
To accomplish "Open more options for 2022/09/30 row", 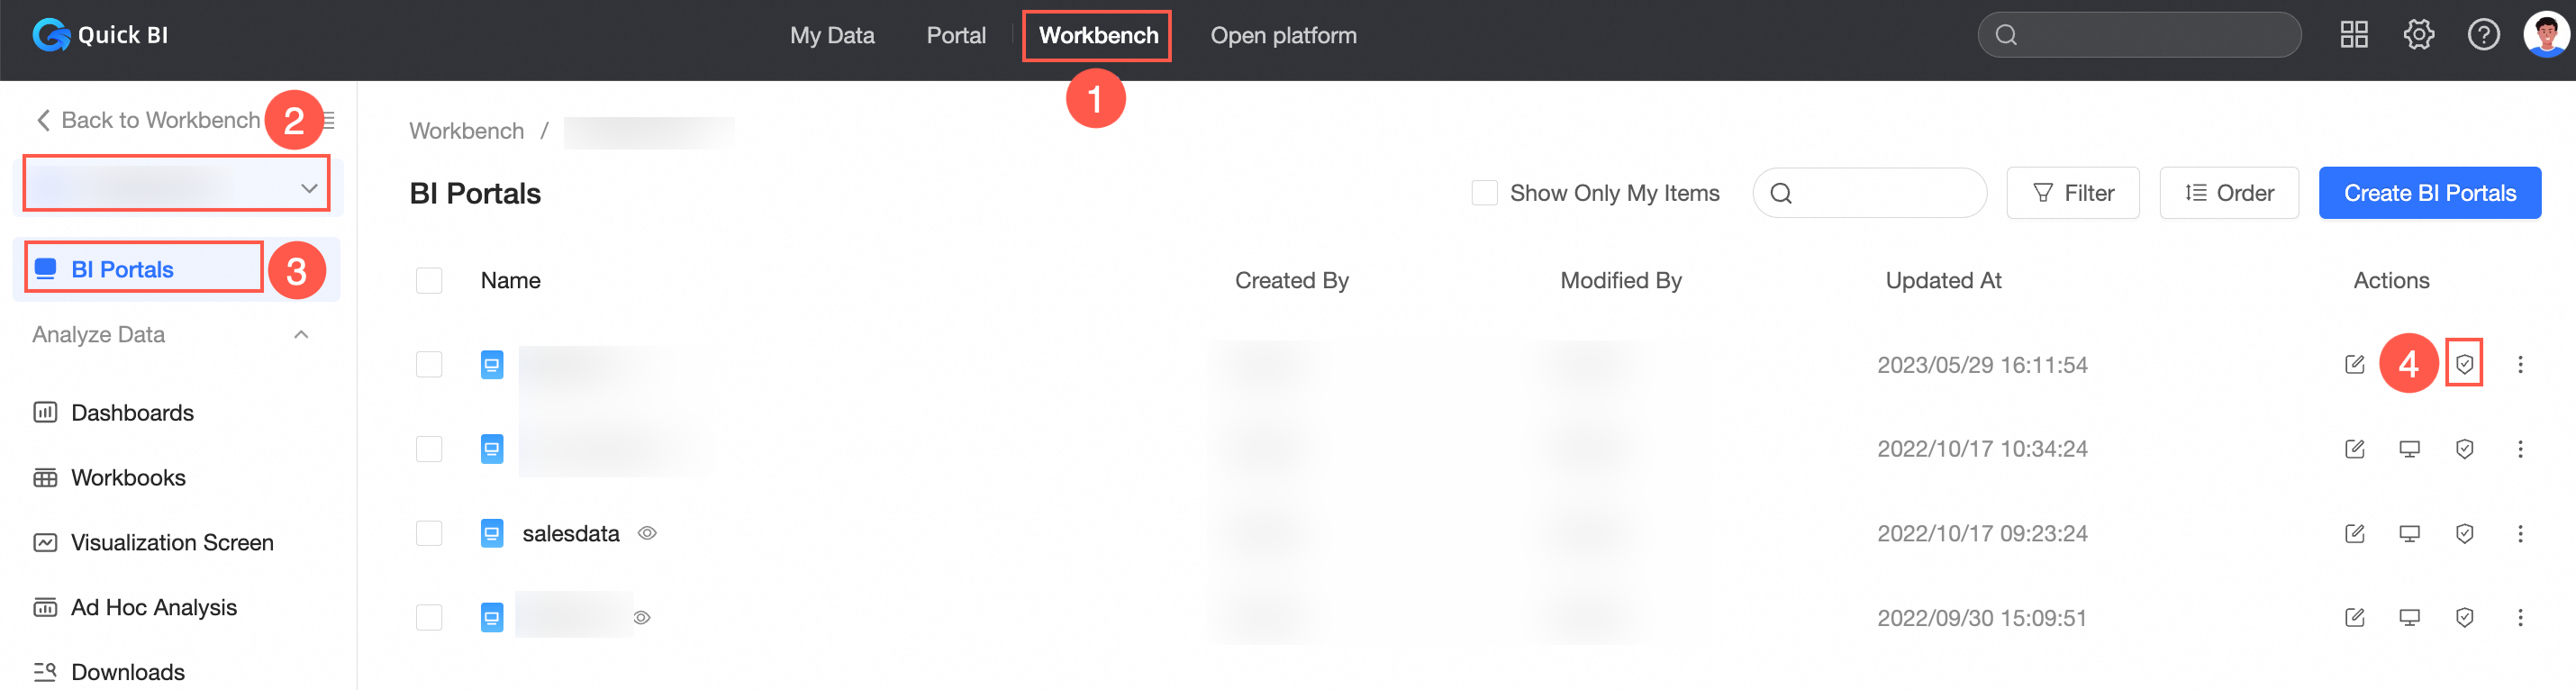I will [2520, 618].
